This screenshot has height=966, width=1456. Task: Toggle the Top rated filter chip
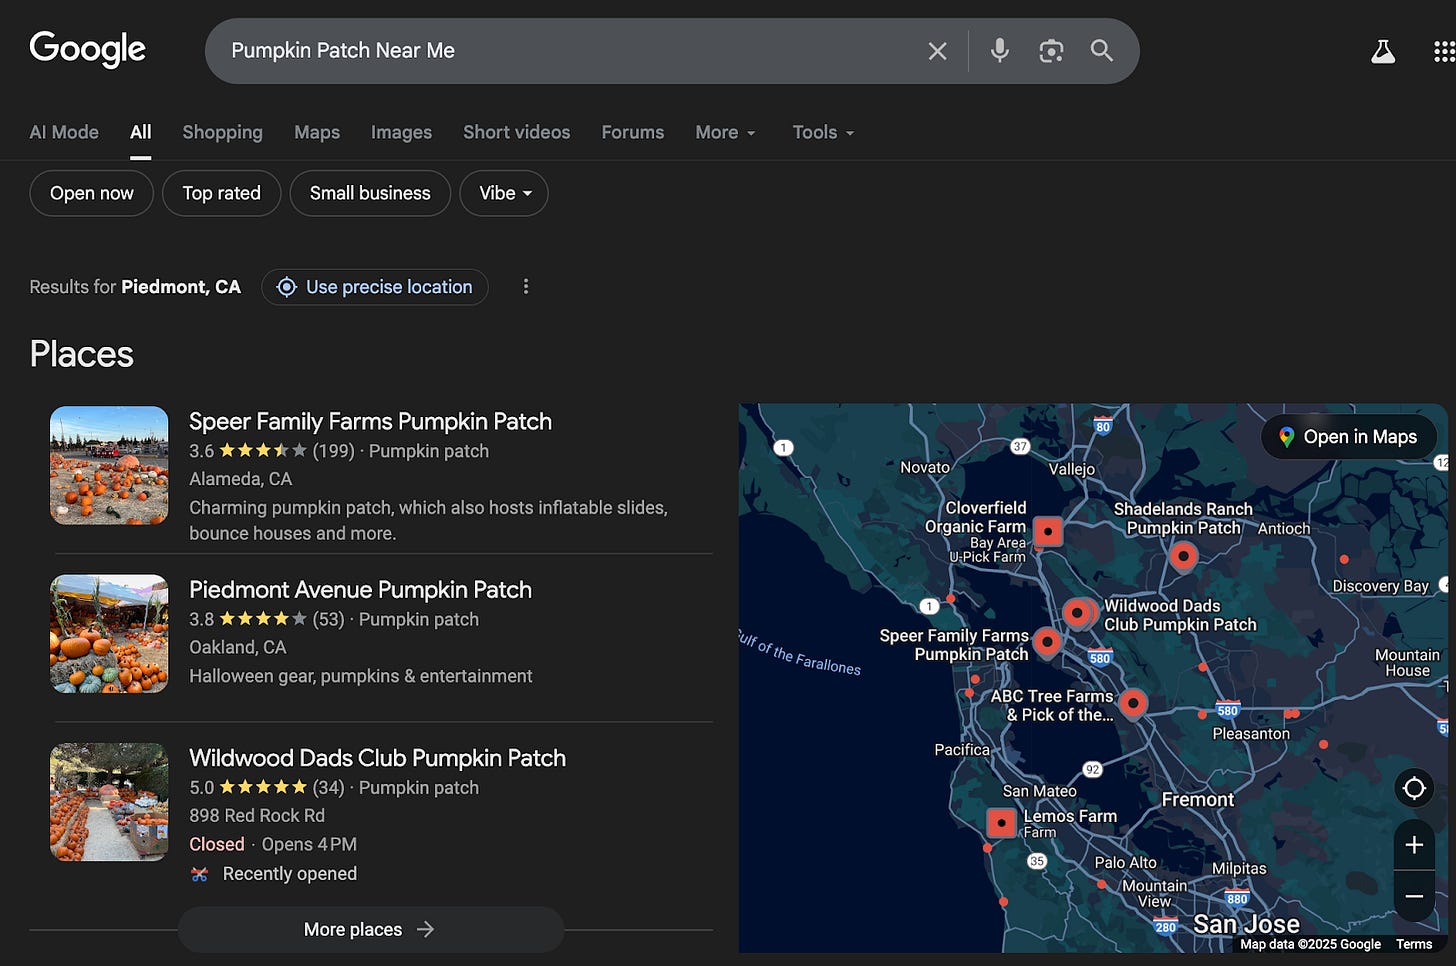[221, 193]
